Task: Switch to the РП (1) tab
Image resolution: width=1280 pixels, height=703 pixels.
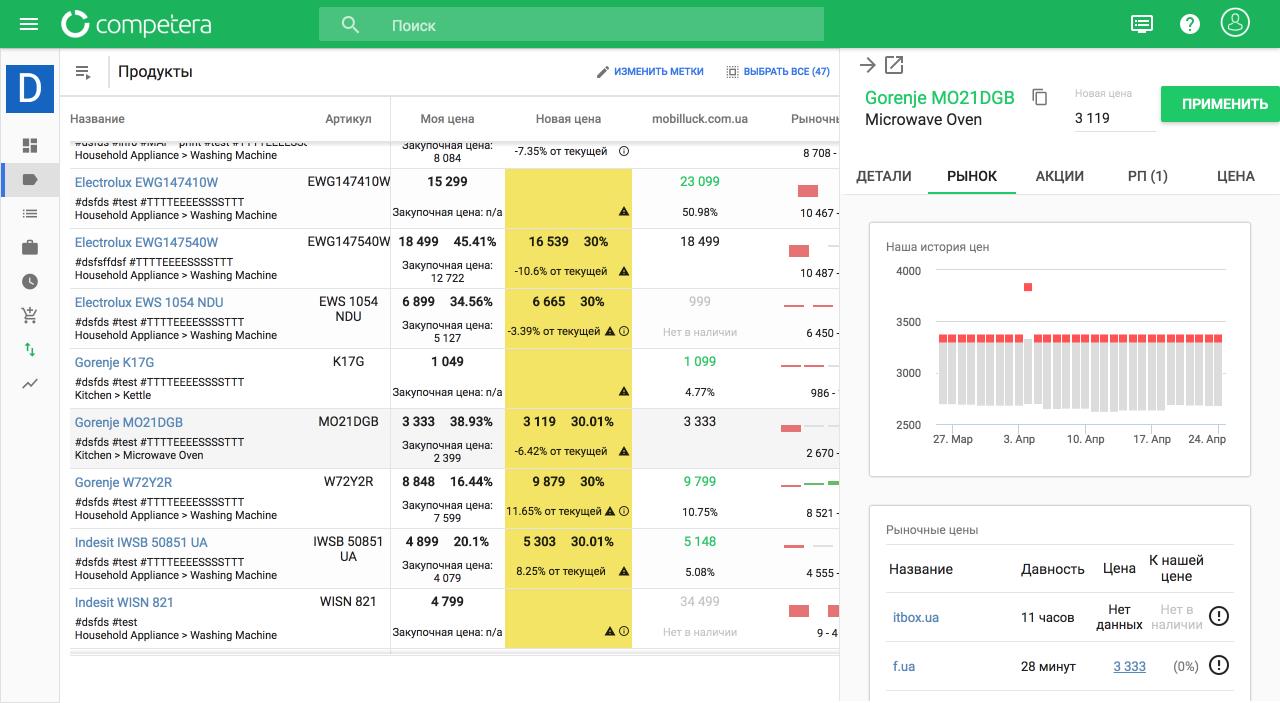Action: coord(1148,176)
